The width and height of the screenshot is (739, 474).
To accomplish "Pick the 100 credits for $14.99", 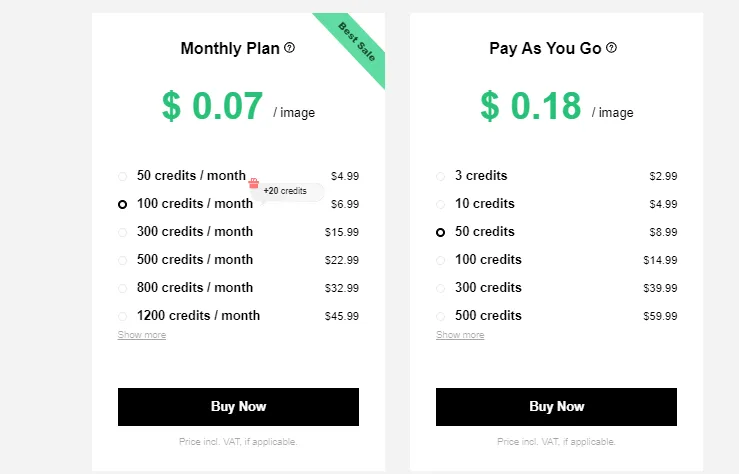I will coord(440,260).
